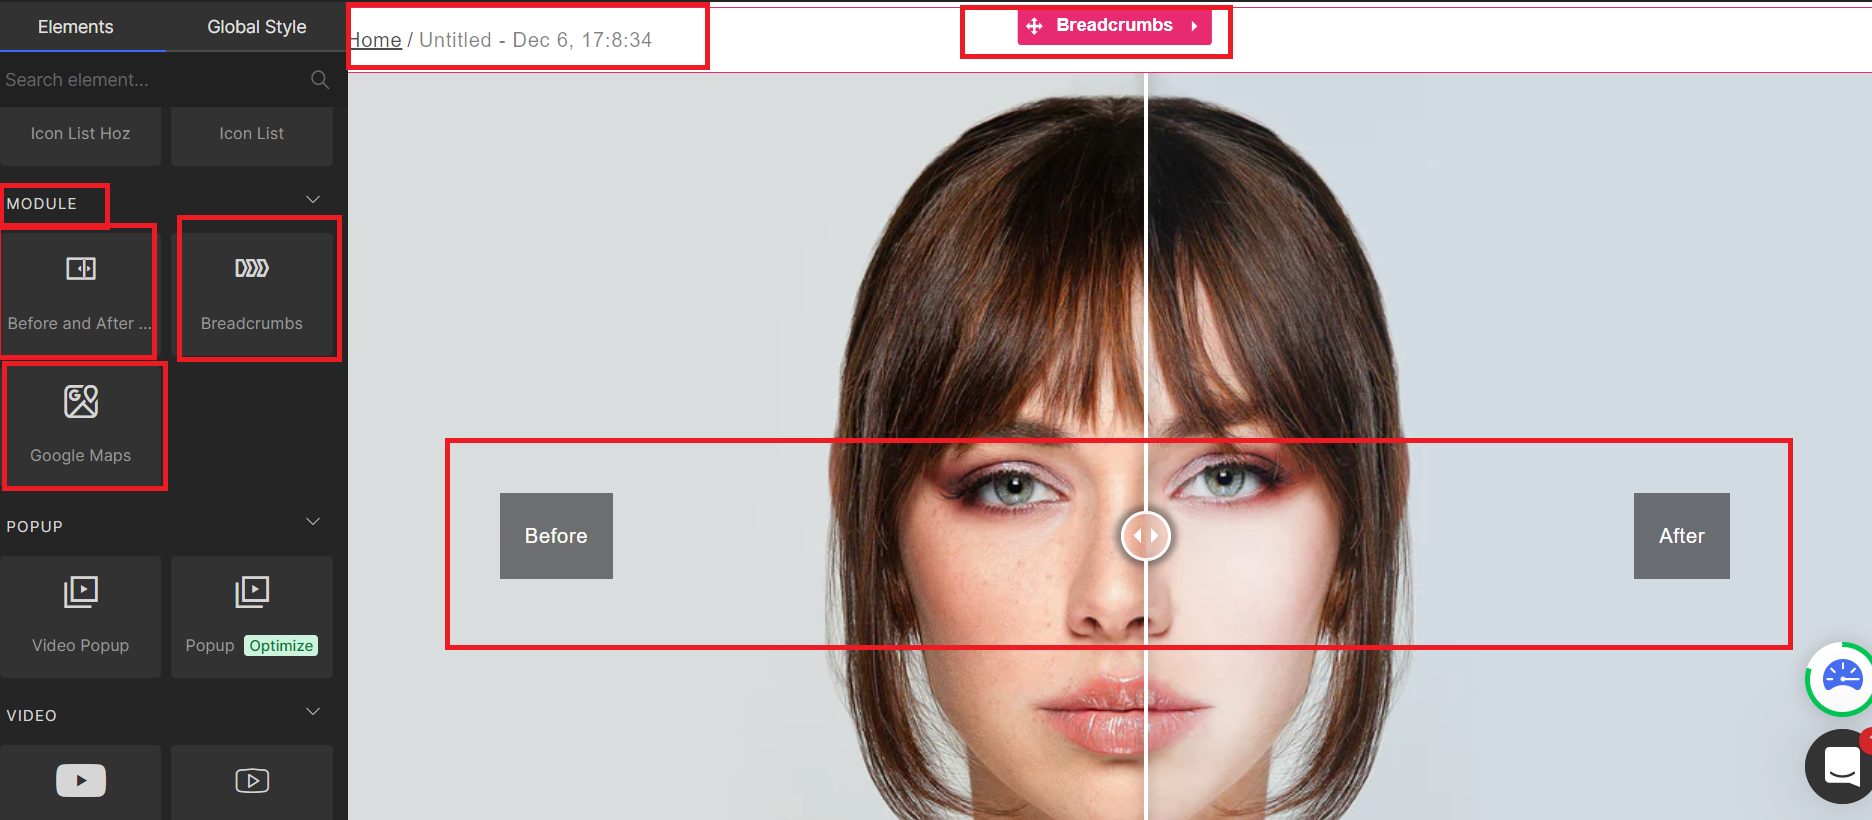Viewport: 1872px width, 820px height.
Task: Switch to the Elements tab
Action: [x=76, y=27]
